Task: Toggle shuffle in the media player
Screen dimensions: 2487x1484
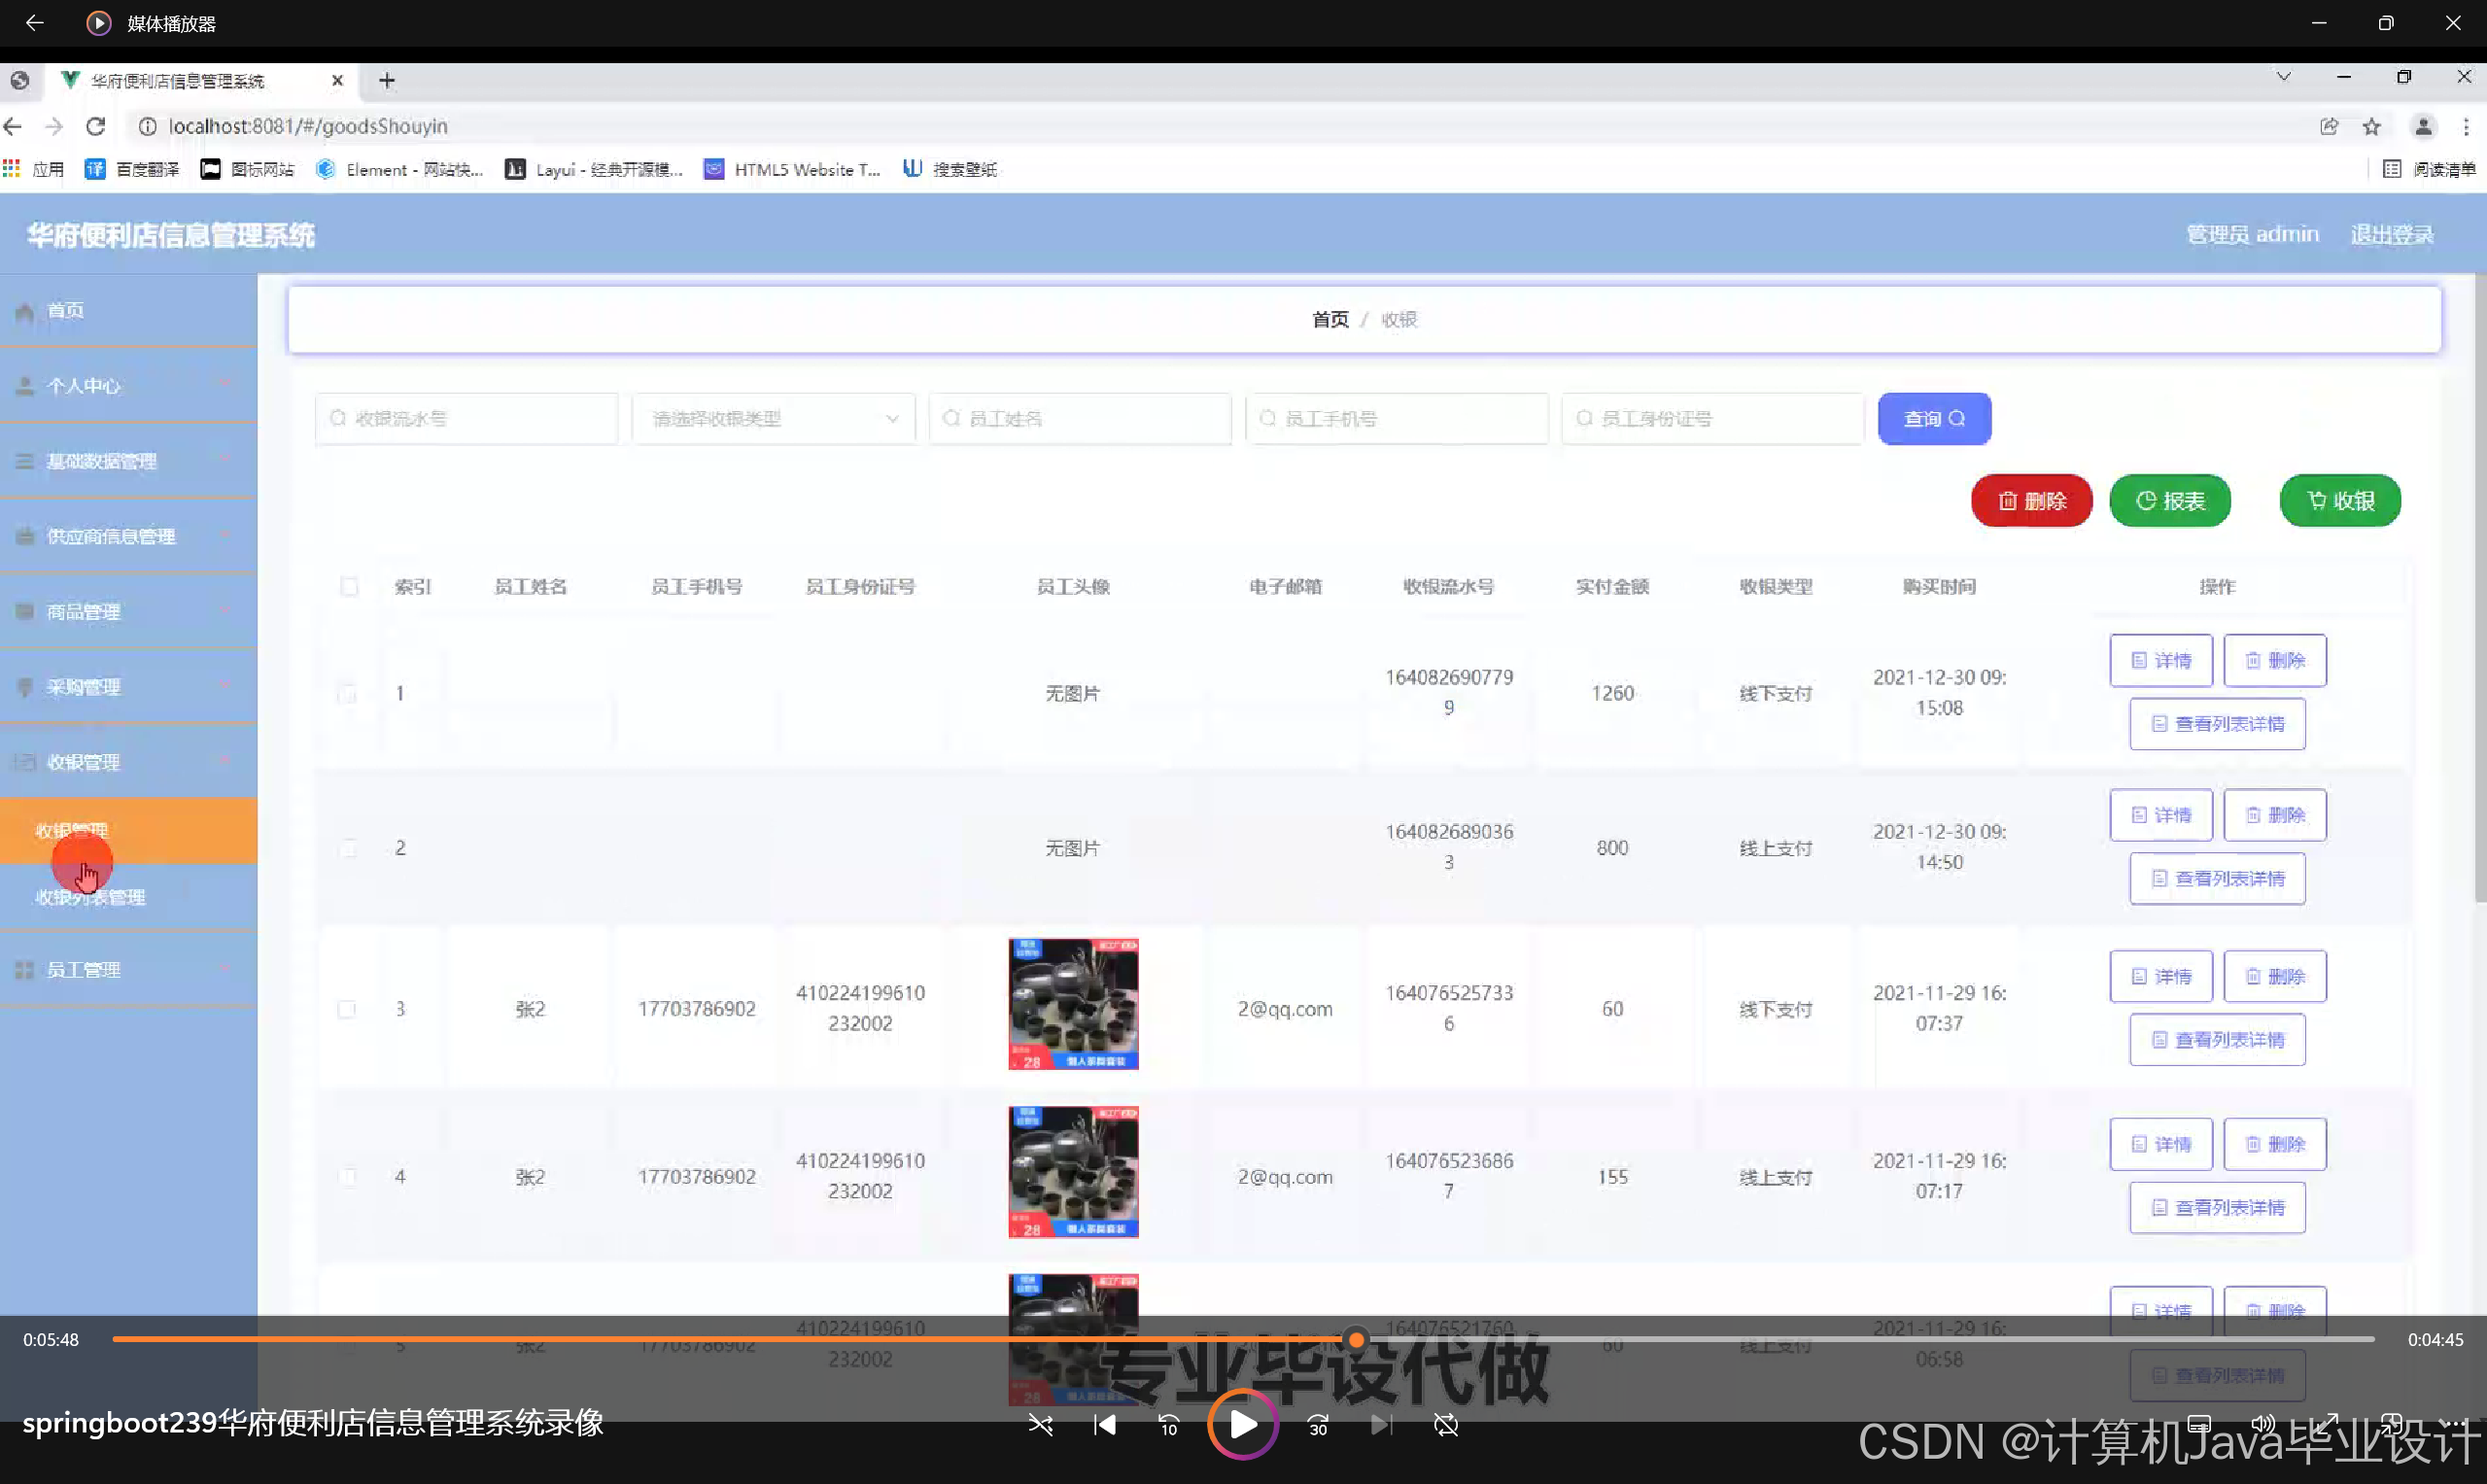Action: [x=1040, y=1425]
